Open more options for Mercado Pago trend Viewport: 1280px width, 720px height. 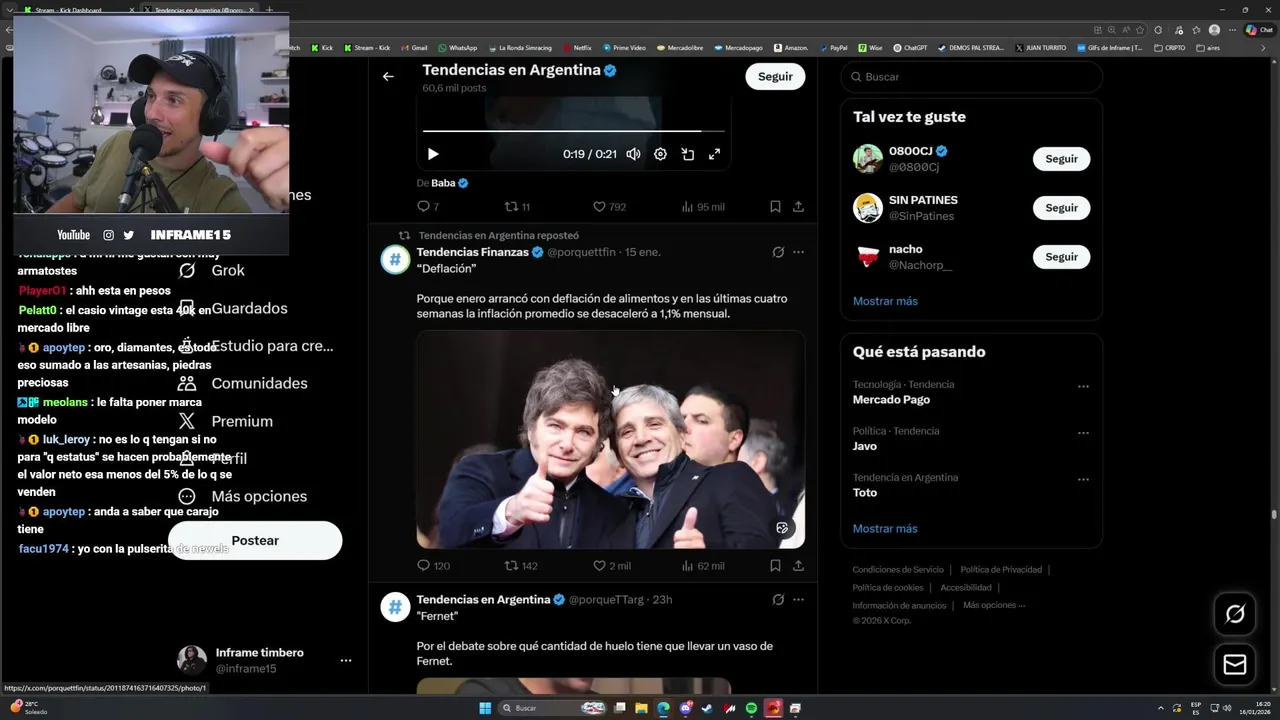pyautogui.click(x=1083, y=386)
